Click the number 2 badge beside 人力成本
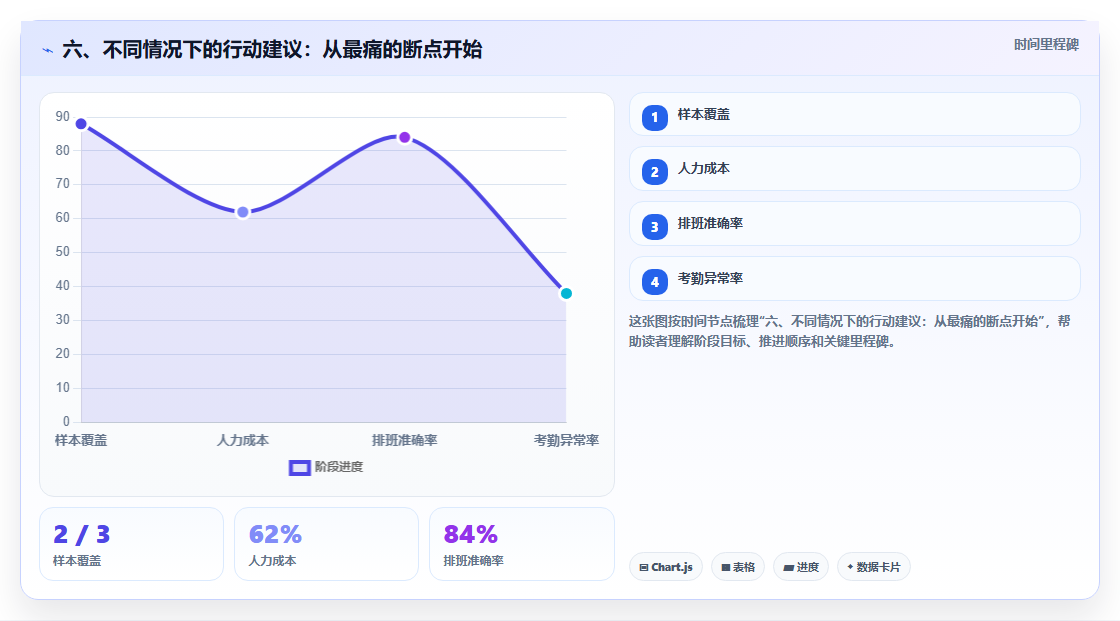 click(654, 172)
